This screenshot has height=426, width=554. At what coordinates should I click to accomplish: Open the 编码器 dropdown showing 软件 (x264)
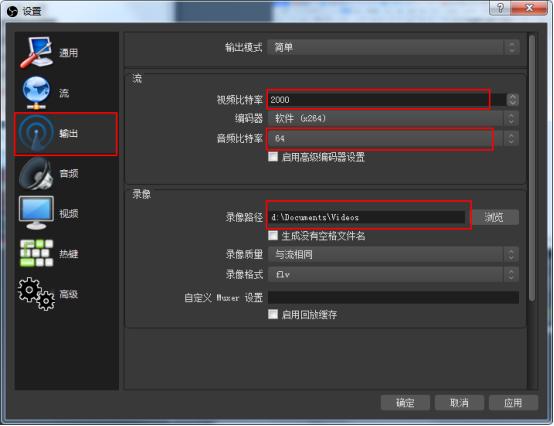pos(393,119)
